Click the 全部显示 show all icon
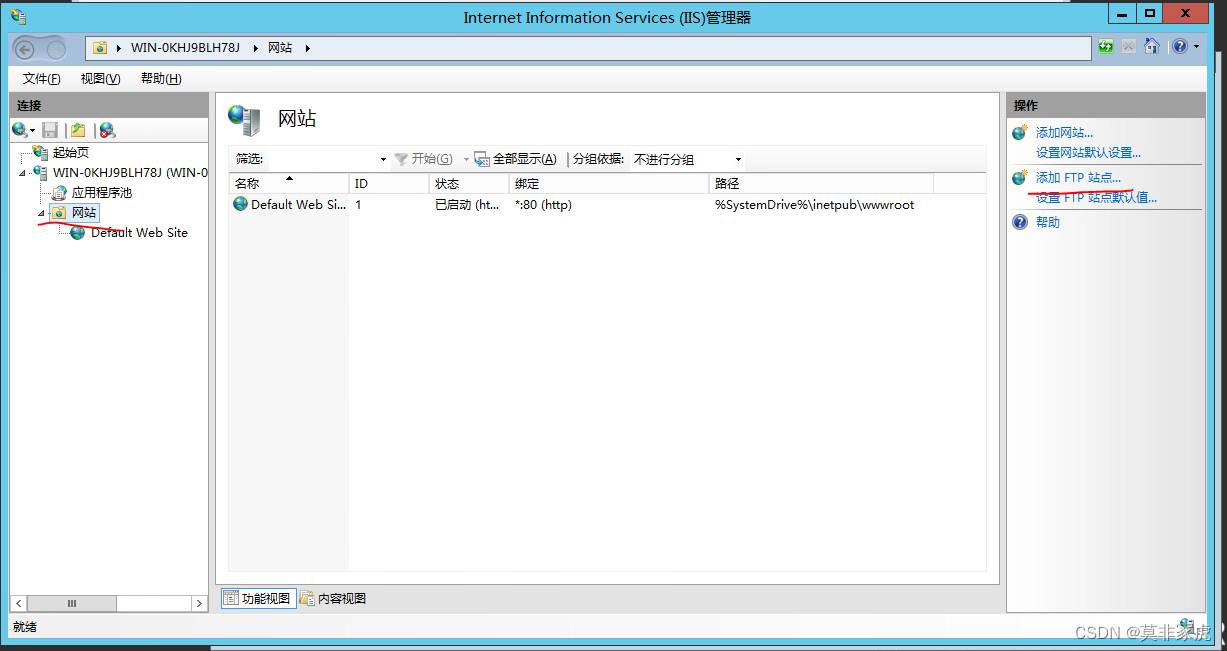 (x=481, y=159)
